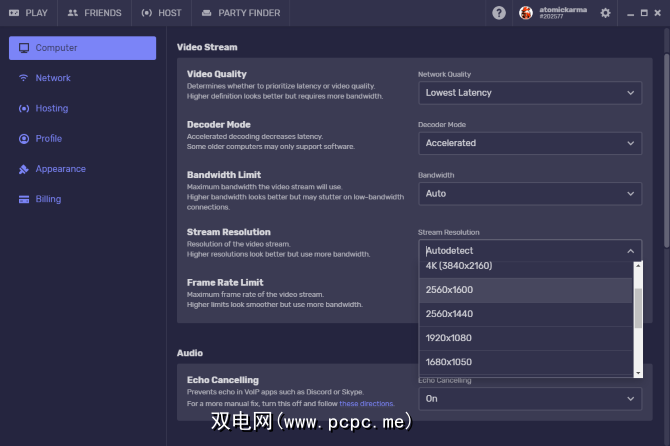Screen dimensions: 670x446
Task: Choose the 2560x1440 resolution option
Action: tap(526, 314)
